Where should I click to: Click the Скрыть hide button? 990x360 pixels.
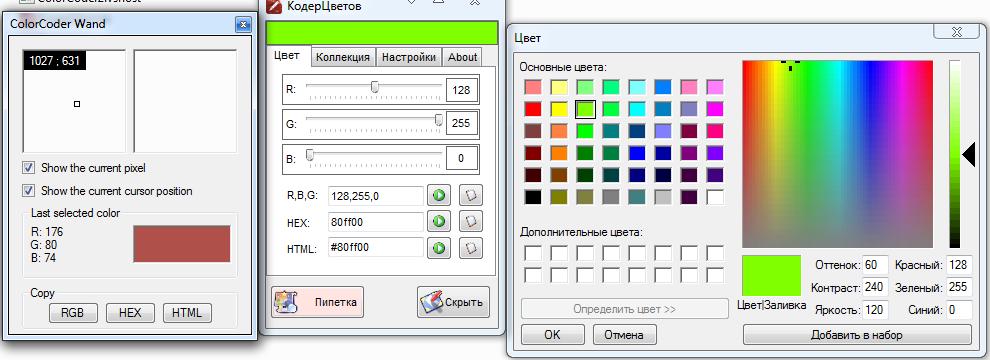[453, 302]
